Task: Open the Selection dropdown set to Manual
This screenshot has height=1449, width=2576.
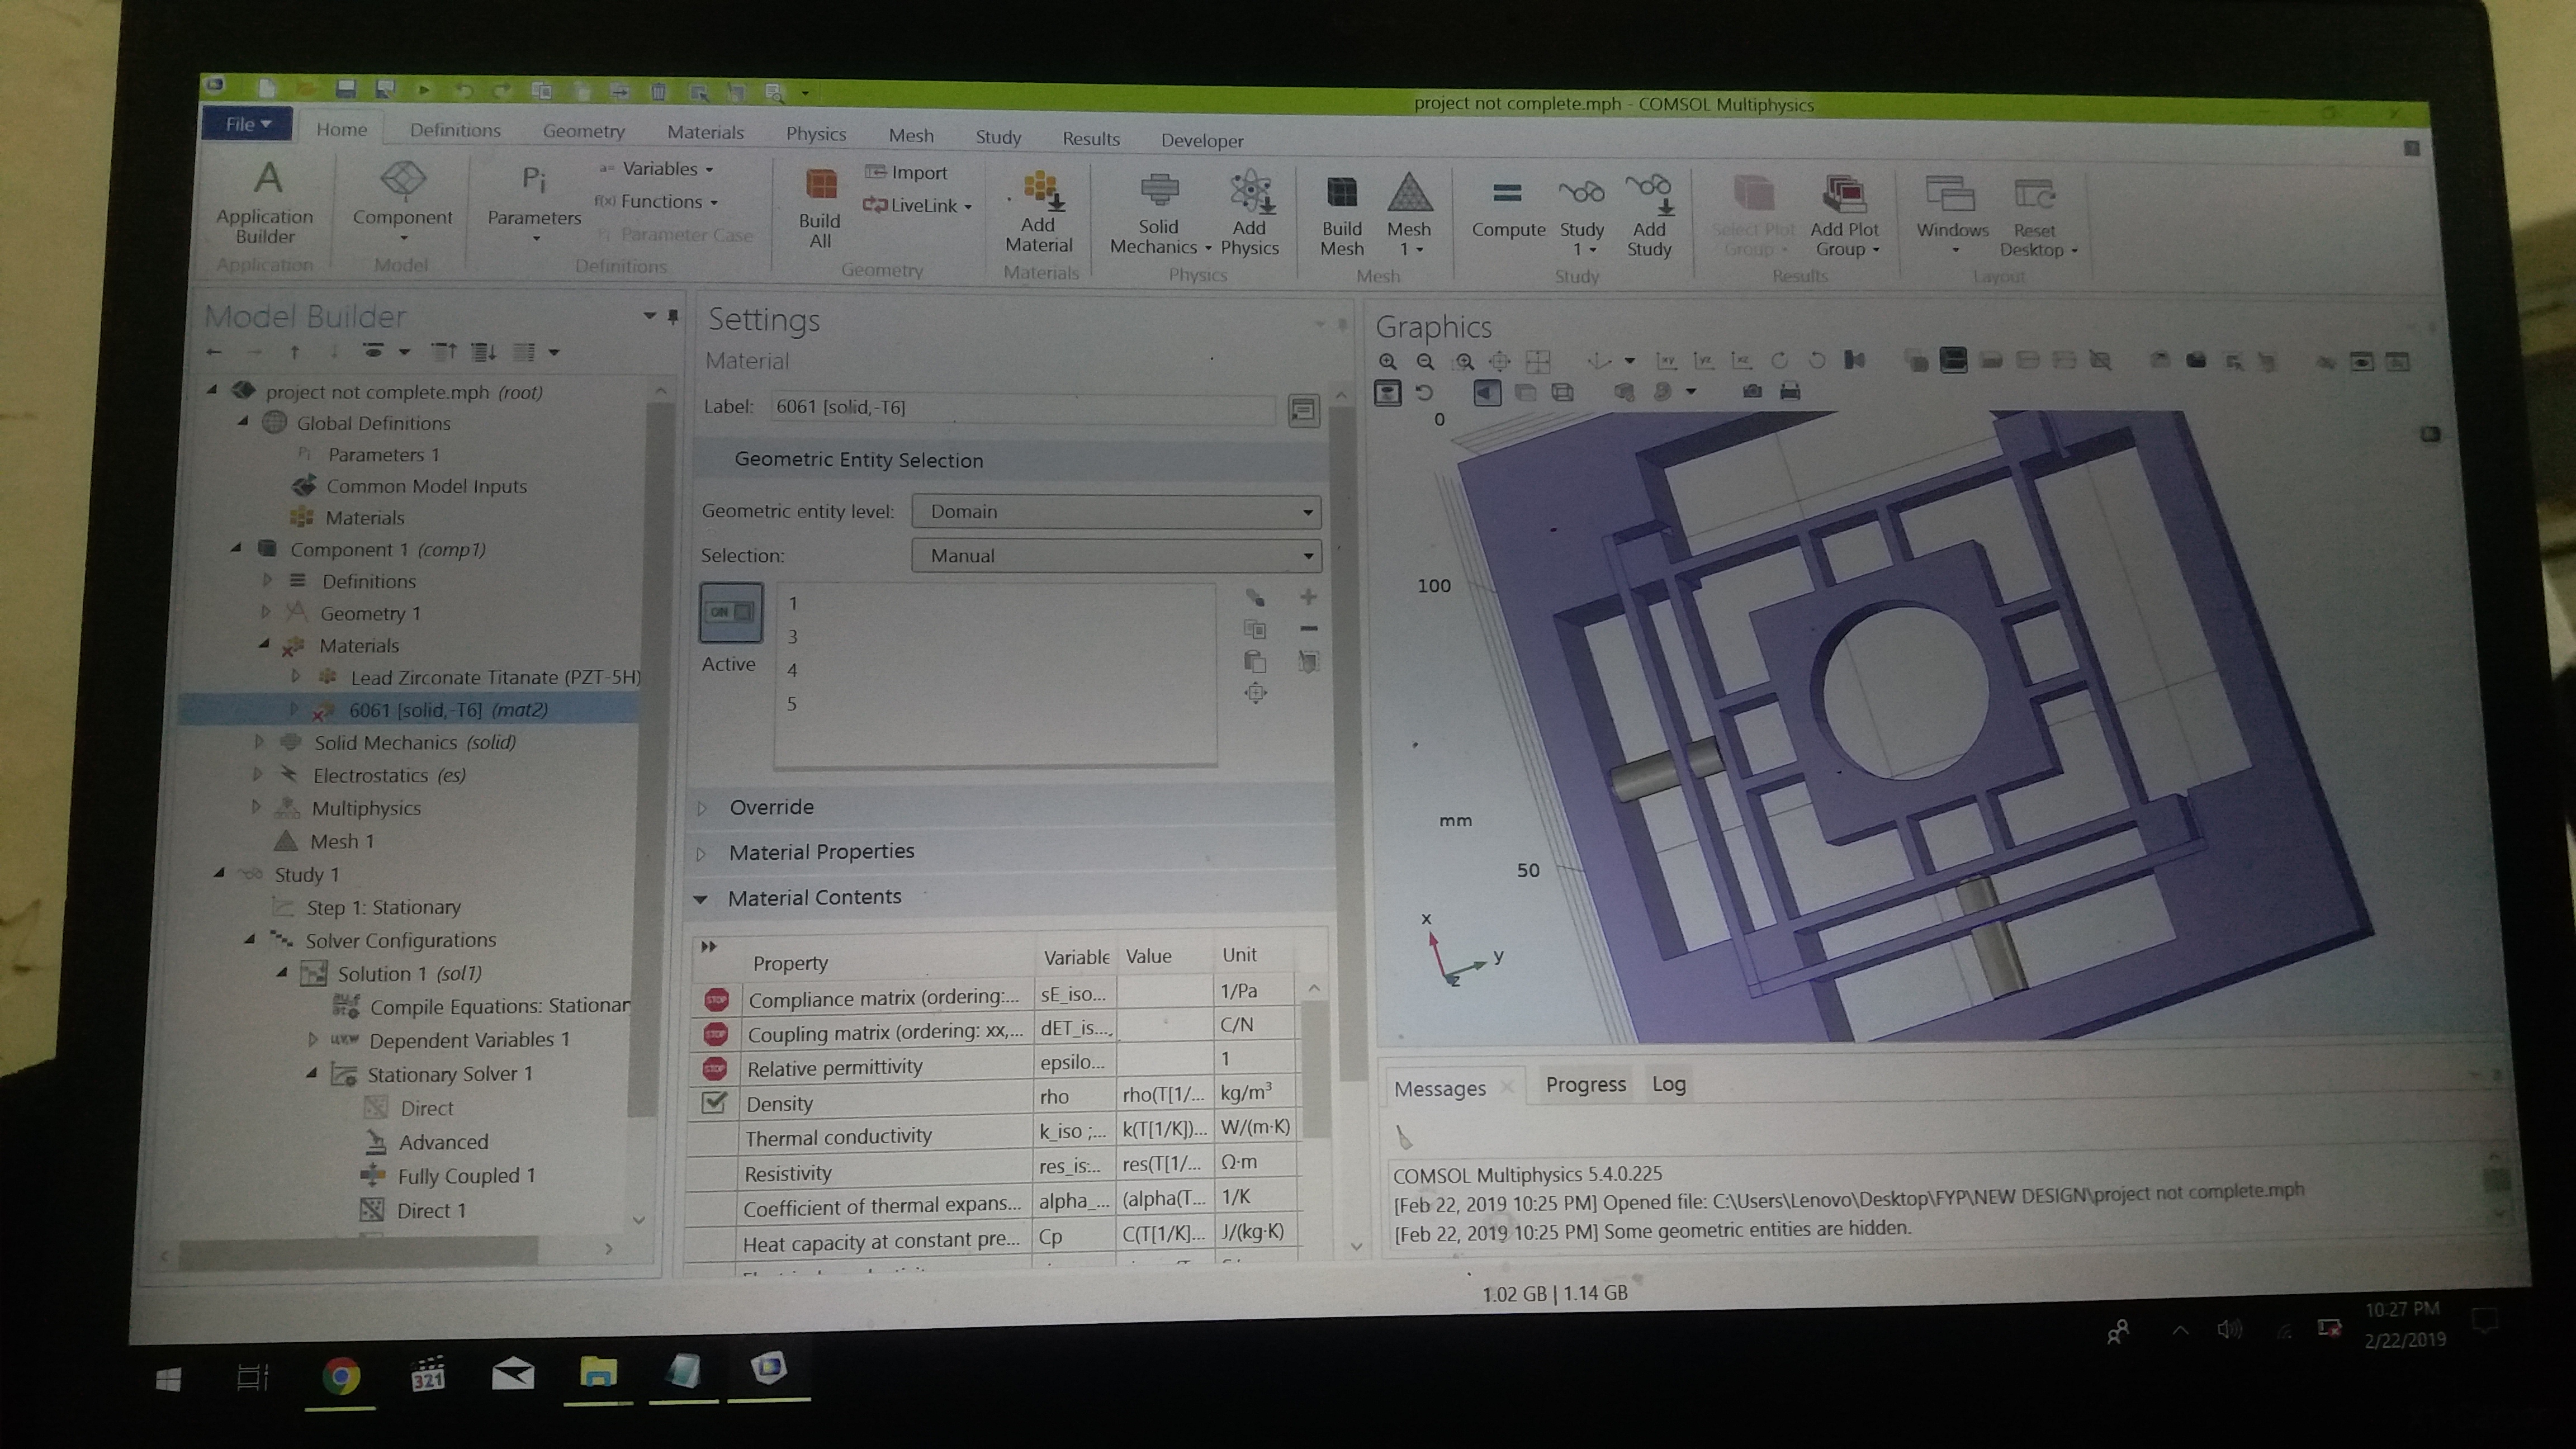Action: pos(1116,556)
